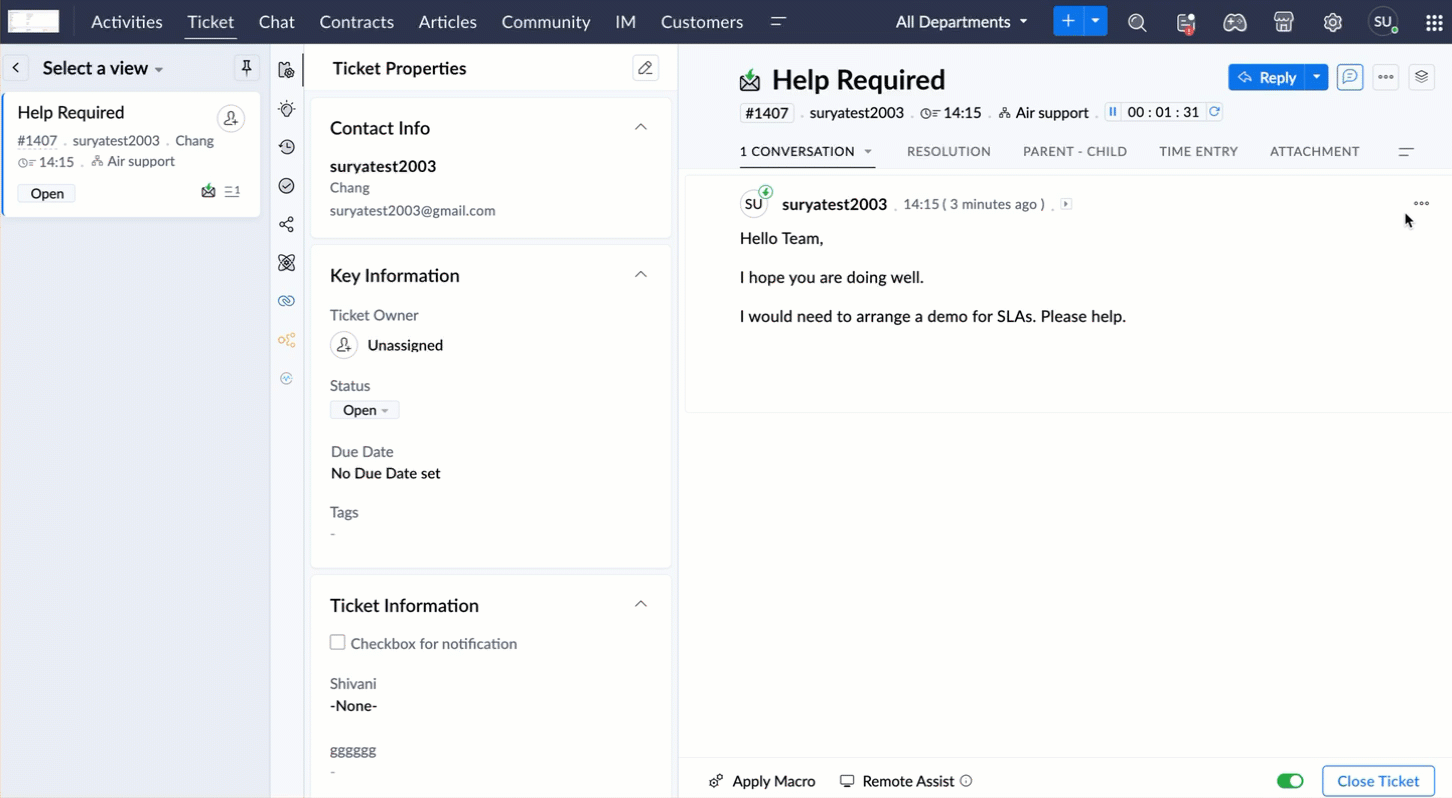
Task: Open the conversation message options dots
Action: point(1421,203)
